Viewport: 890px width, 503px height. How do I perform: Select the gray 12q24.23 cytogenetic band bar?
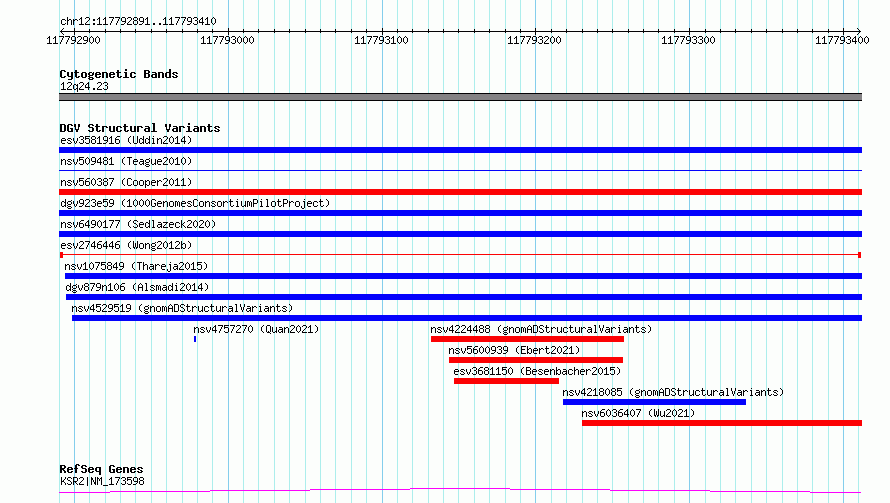point(460,97)
